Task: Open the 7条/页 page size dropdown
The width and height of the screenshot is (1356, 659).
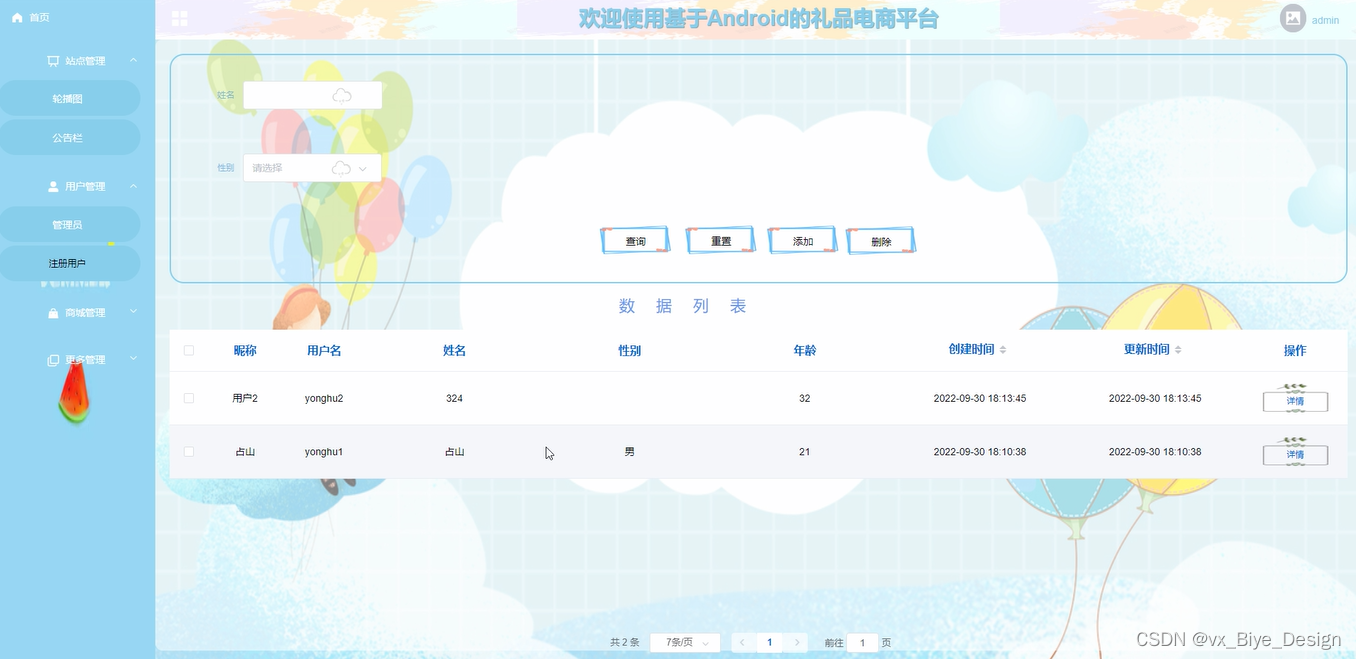Action: (x=685, y=642)
